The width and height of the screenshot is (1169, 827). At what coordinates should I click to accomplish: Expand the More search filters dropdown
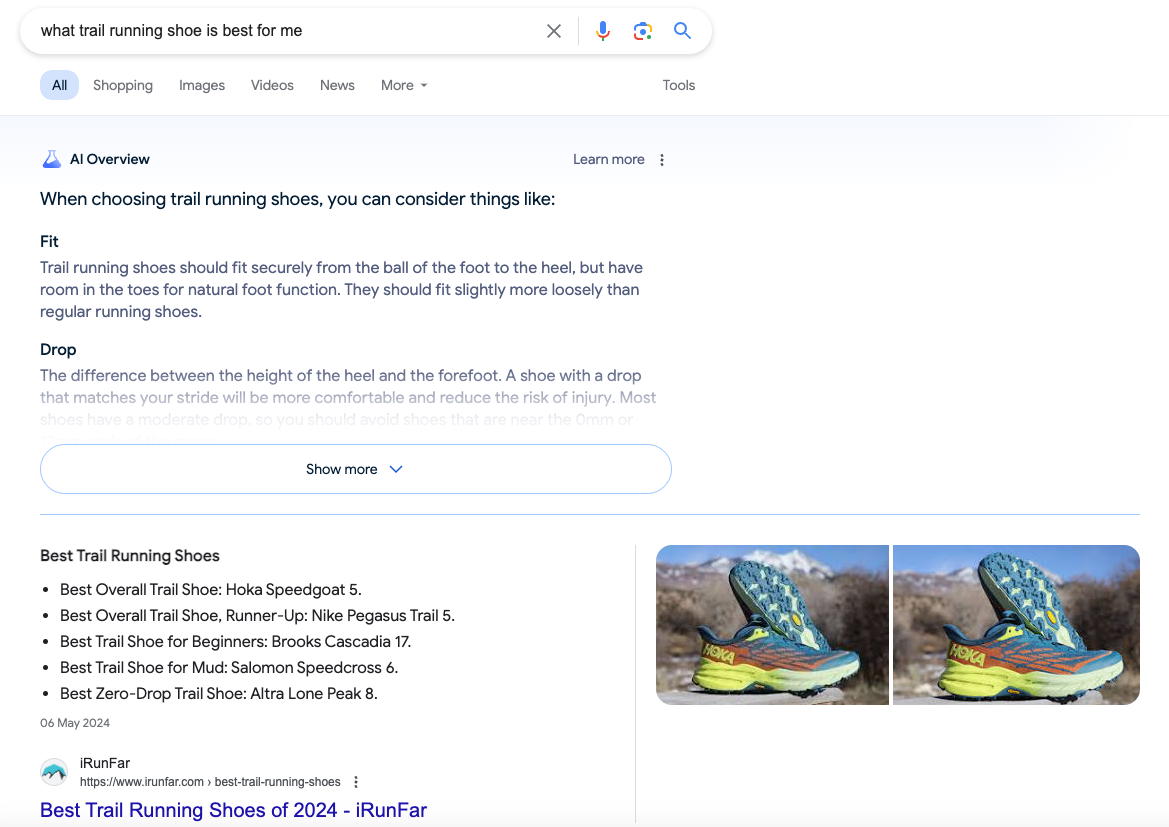(404, 85)
